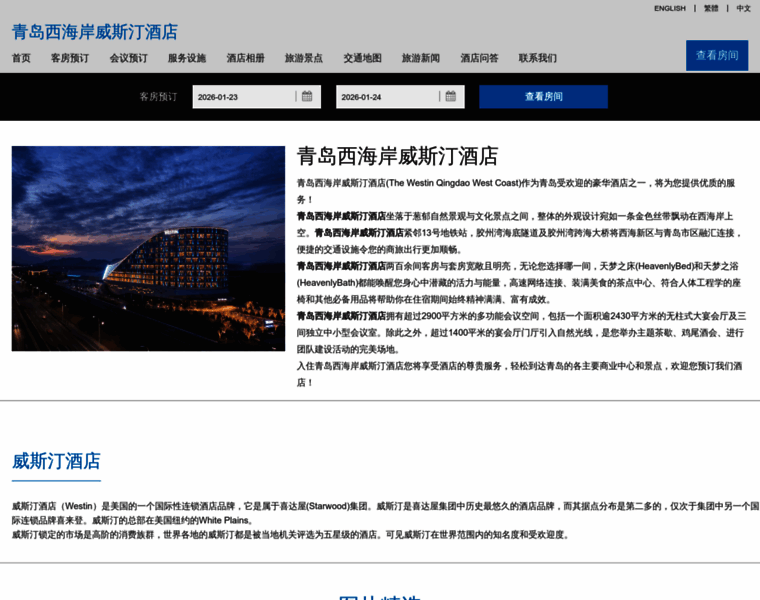This screenshot has height=600, width=760.
Task: Select the 旅游新闻 travel news menu
Action: (421, 58)
